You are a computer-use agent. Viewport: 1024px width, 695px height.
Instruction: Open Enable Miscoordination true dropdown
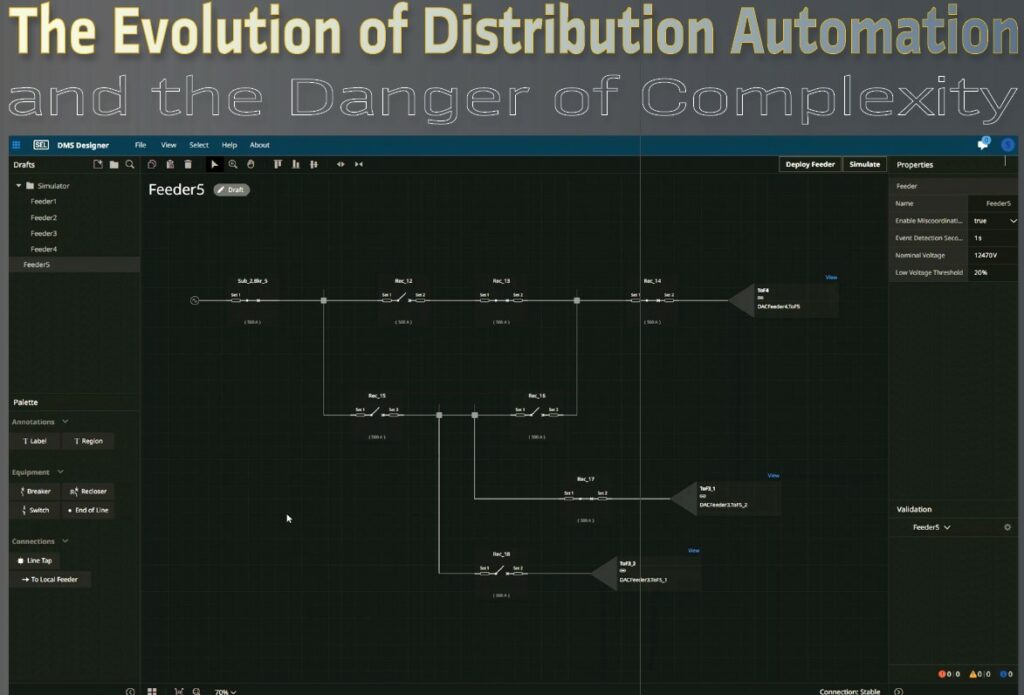pos(993,221)
